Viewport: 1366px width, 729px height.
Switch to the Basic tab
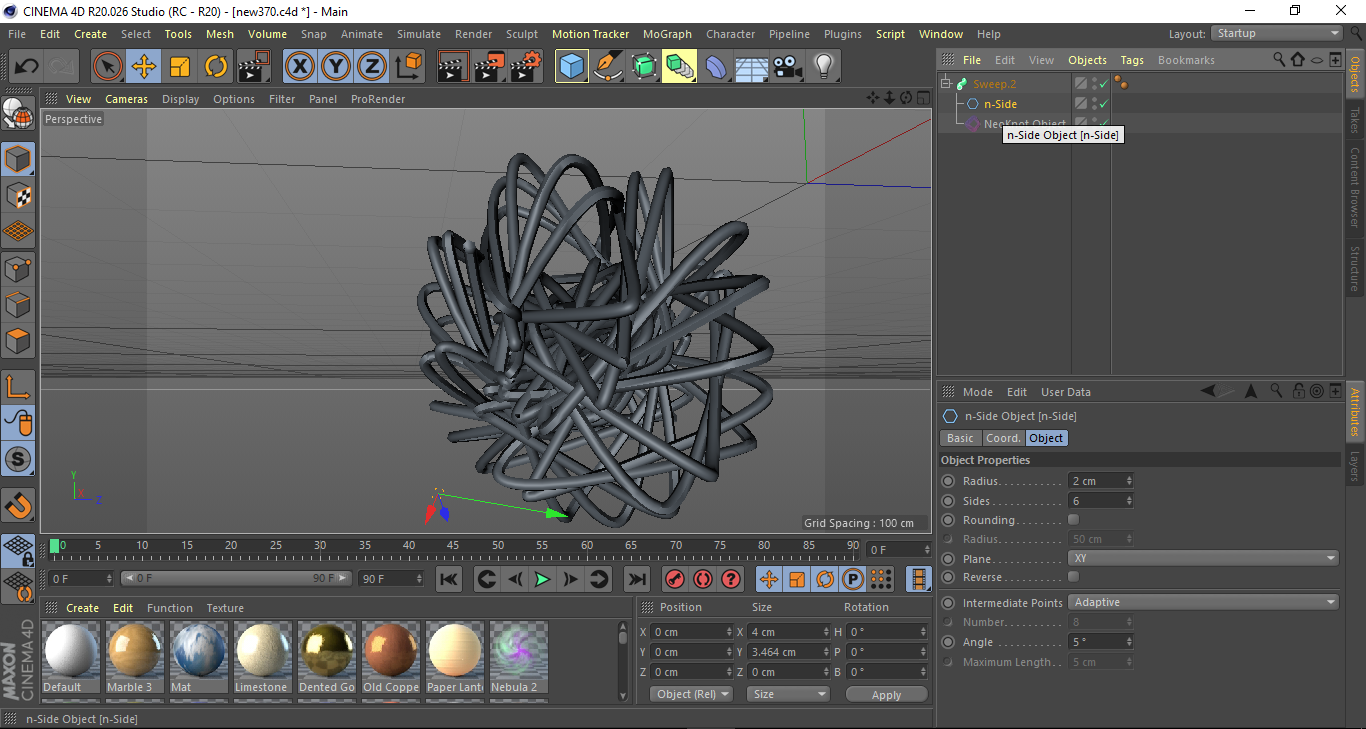[960, 438]
